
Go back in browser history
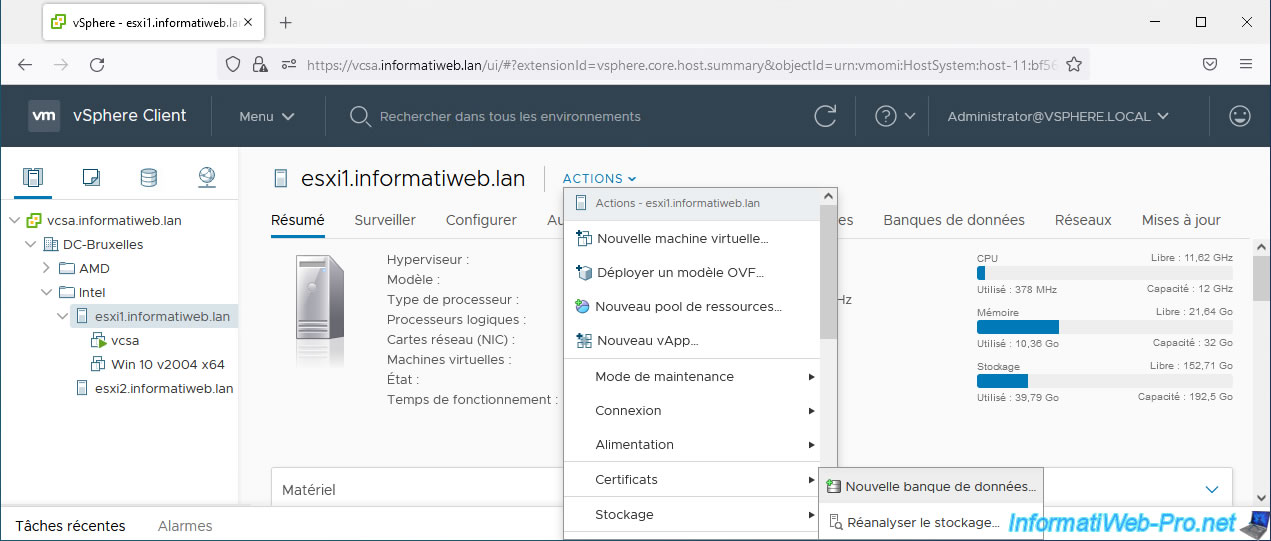[25, 64]
